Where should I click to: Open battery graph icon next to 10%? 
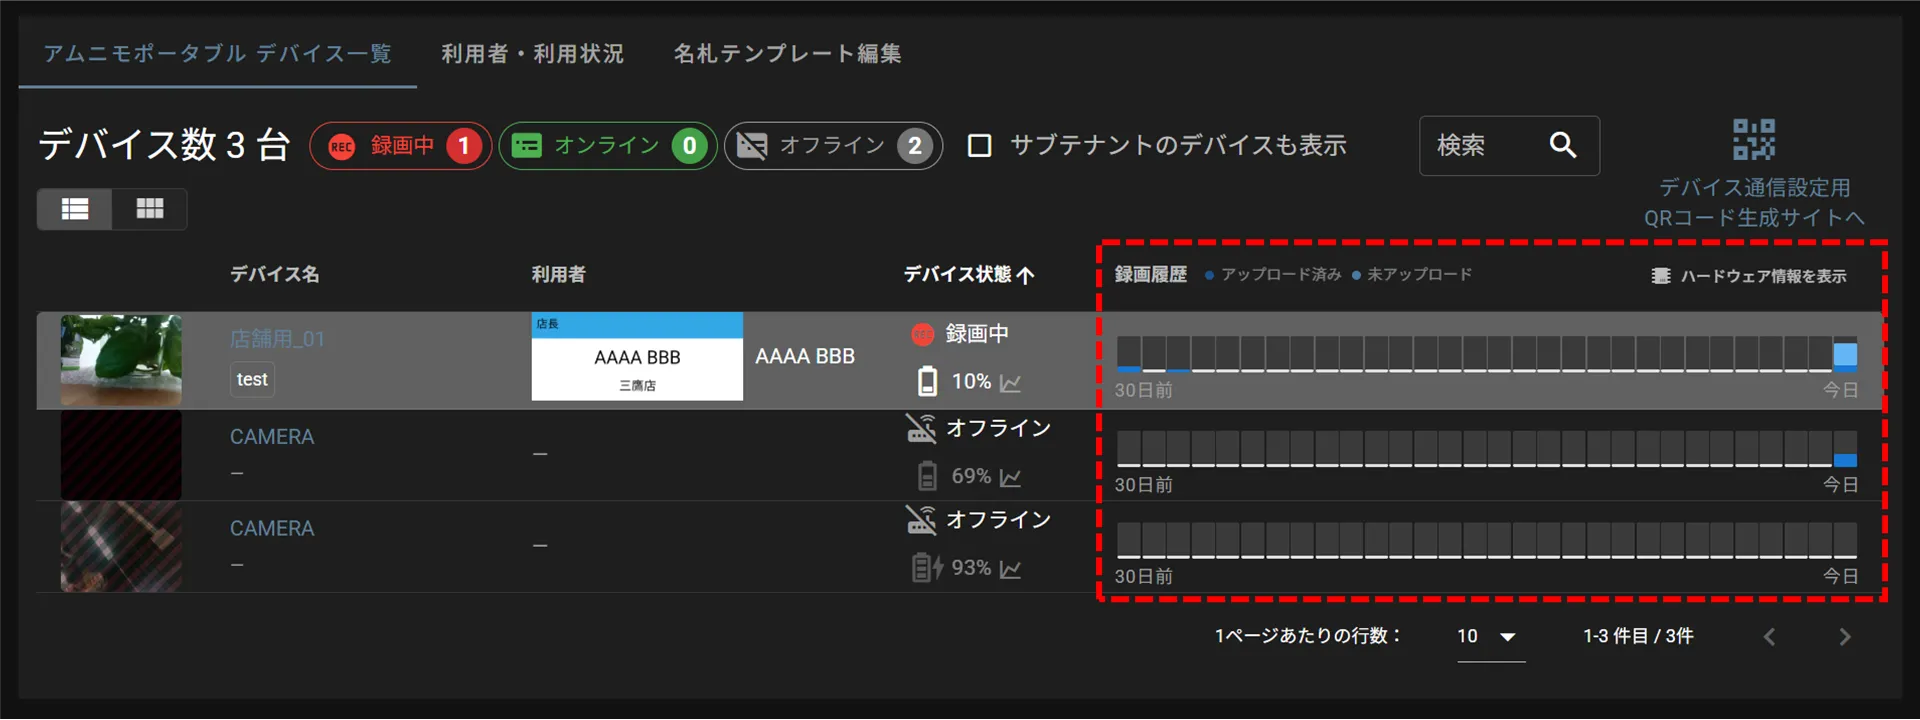point(1010,382)
